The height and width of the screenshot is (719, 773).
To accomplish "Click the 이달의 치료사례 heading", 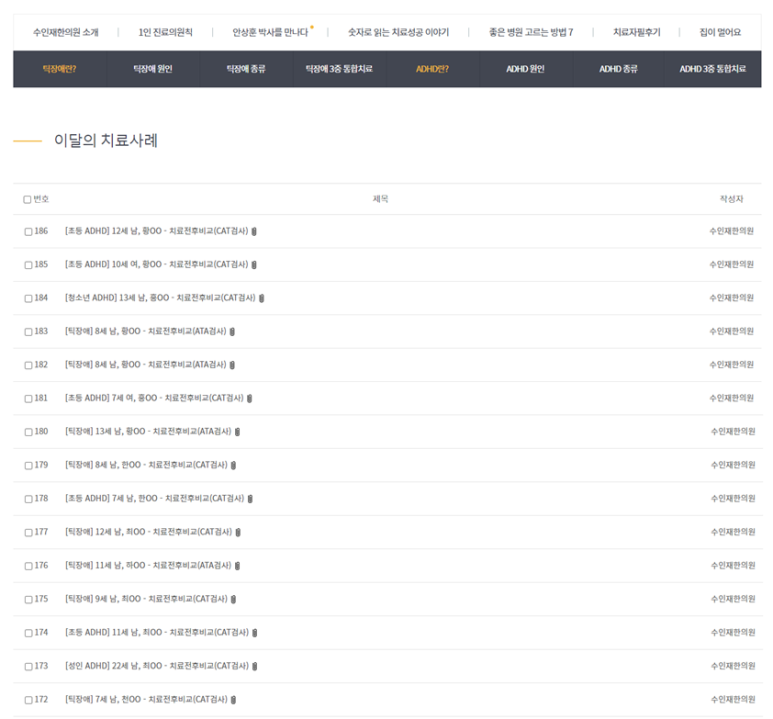I will pyautogui.click(x=106, y=141).
